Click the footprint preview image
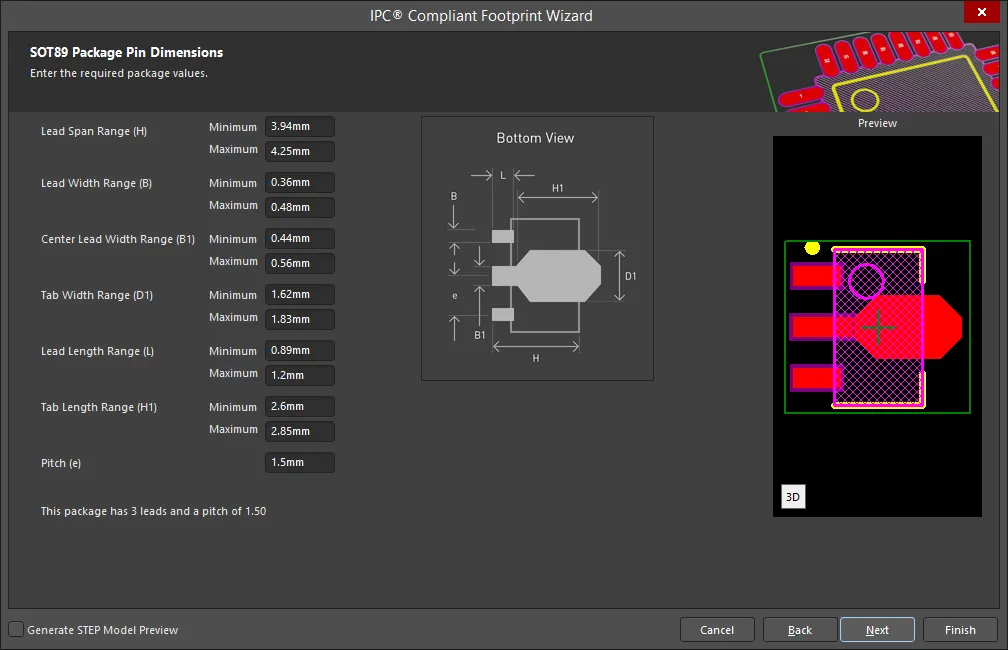The height and width of the screenshot is (650, 1008). coord(877,326)
